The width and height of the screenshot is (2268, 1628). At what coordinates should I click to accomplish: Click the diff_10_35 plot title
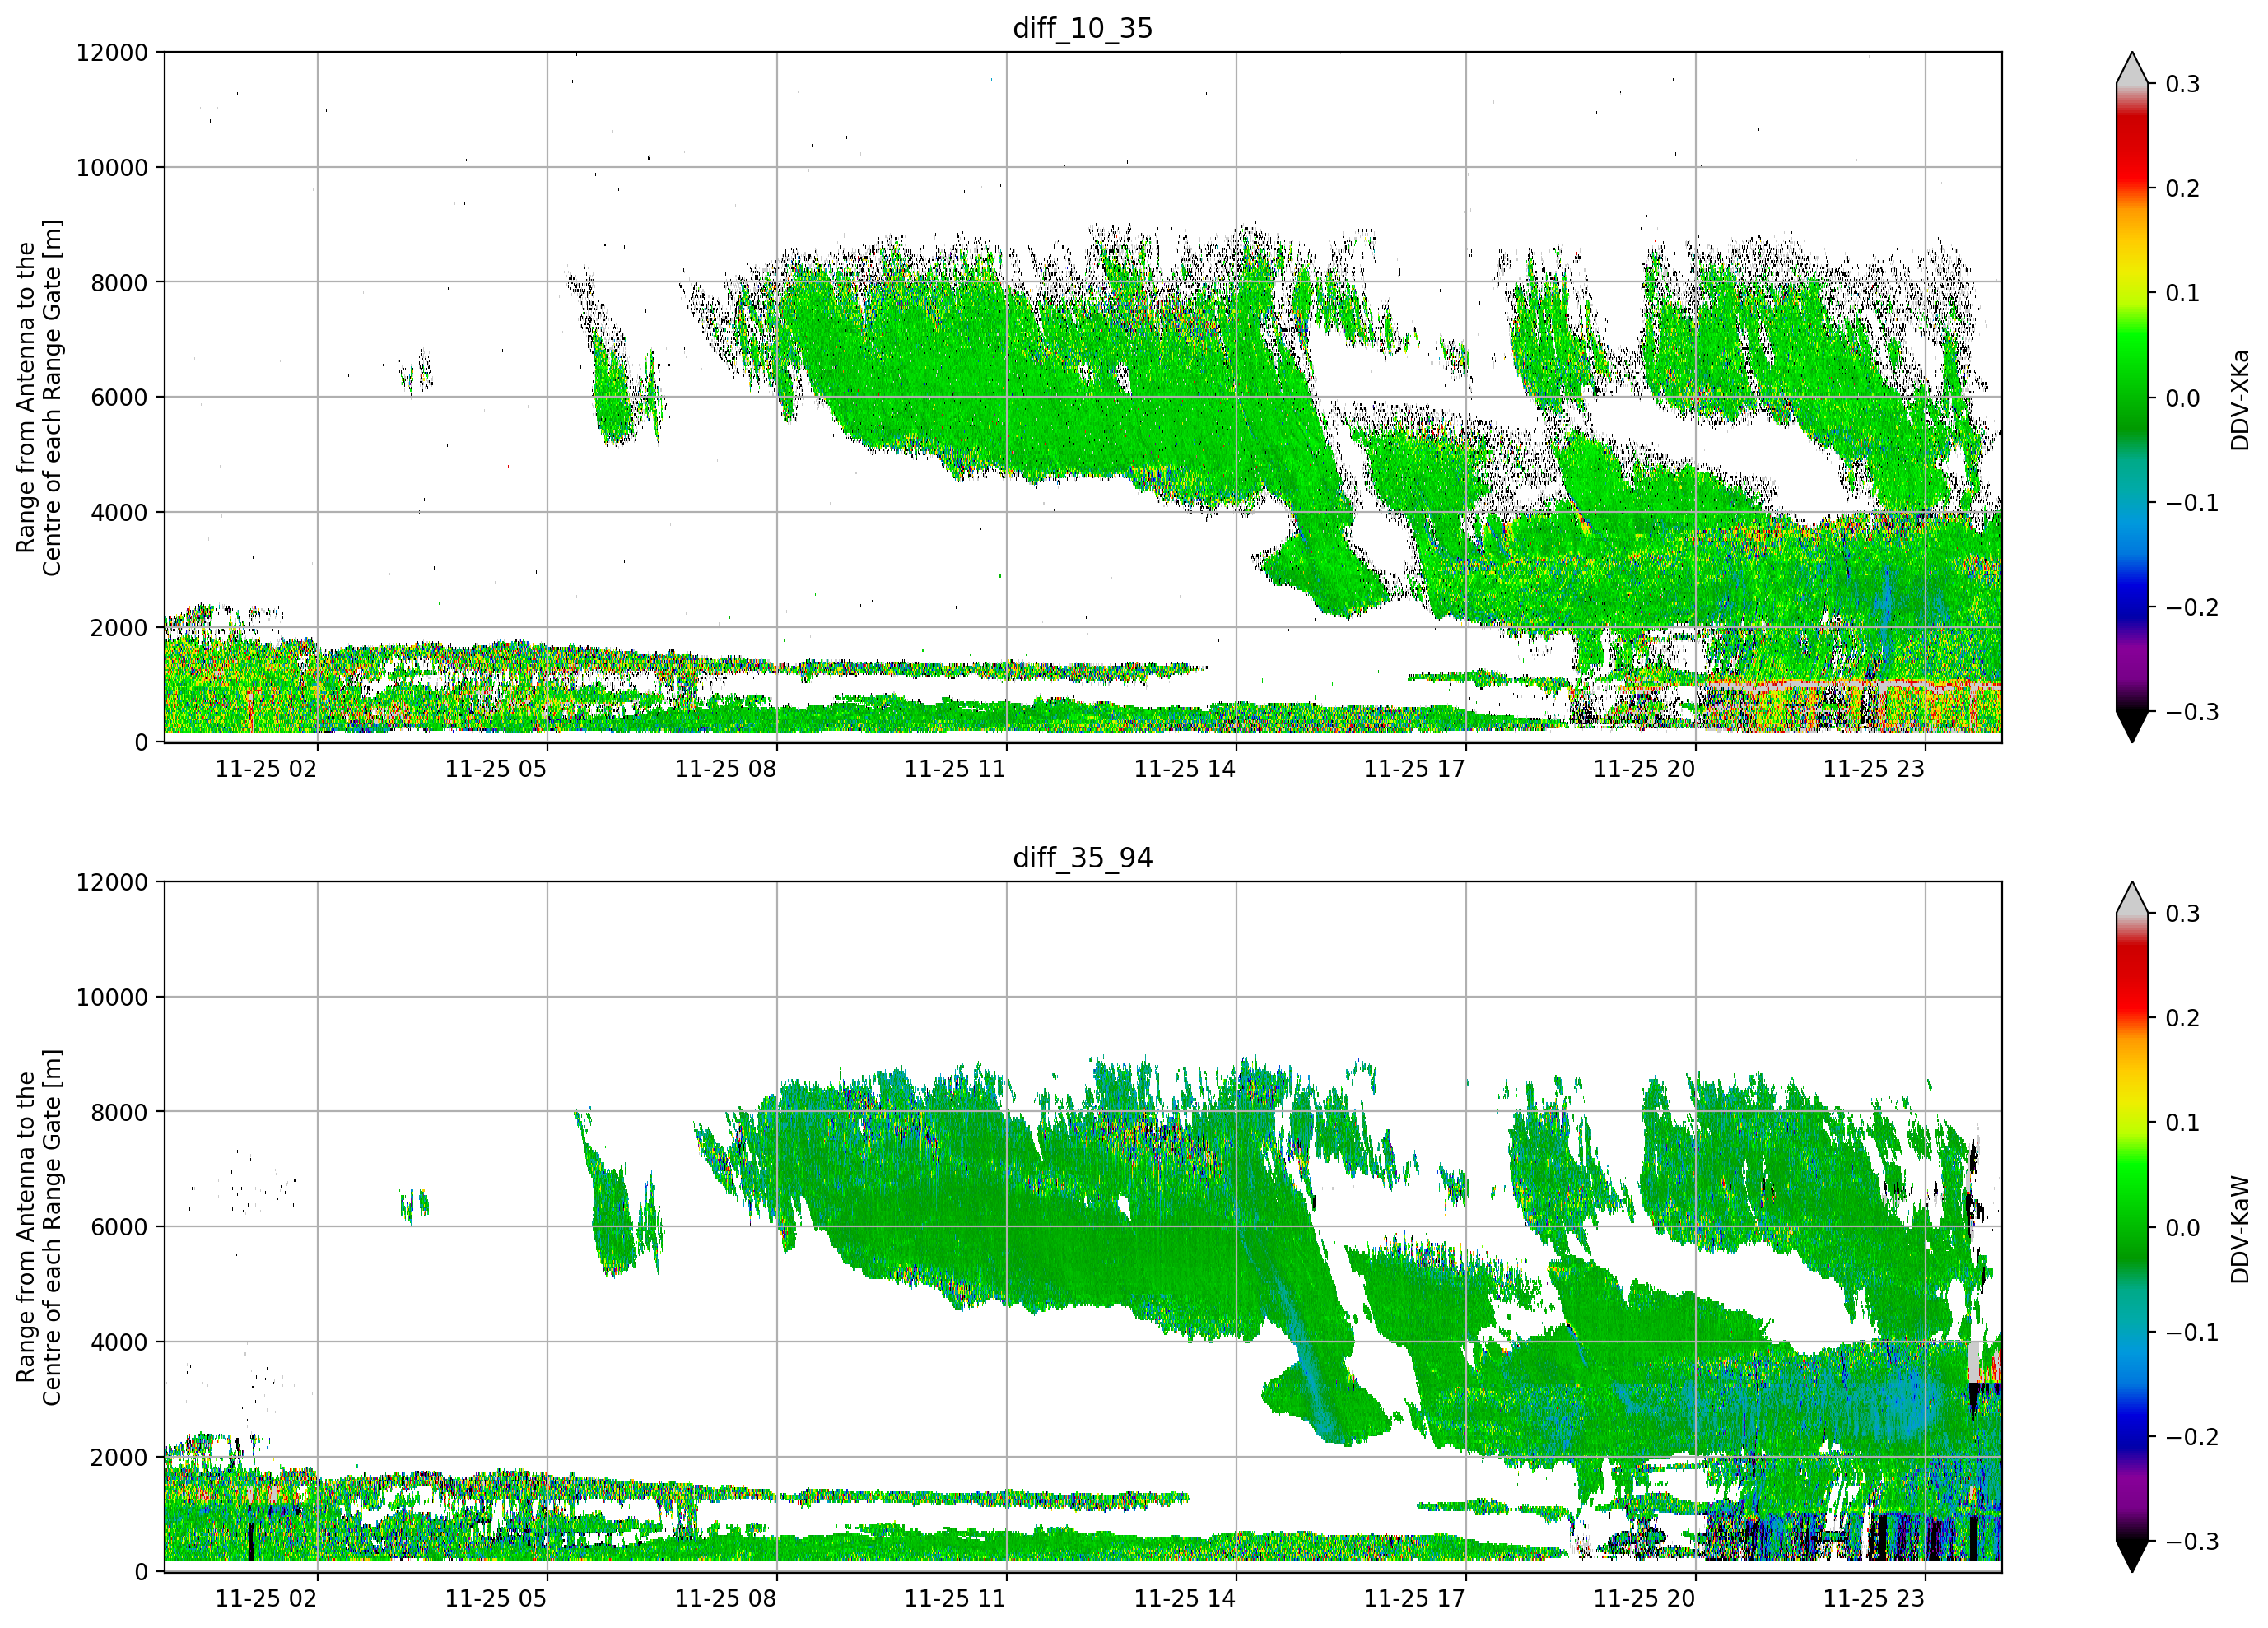[x=1083, y=28]
